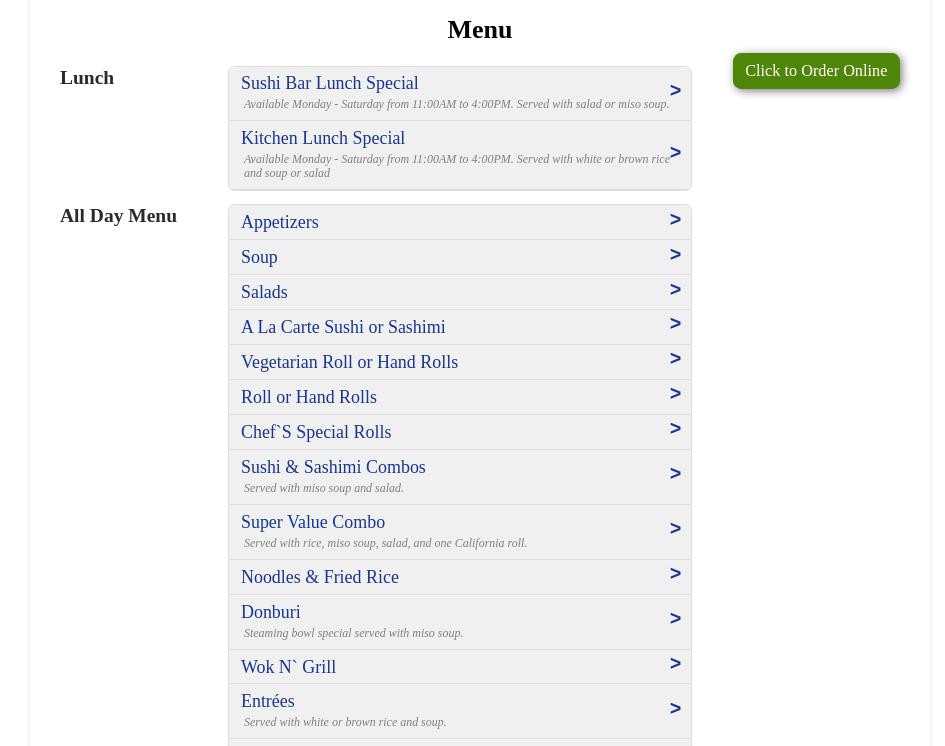Image resolution: width=945 pixels, height=746 pixels.
Task: Open the Donburi menu category
Action: pyautogui.click(x=270, y=612)
